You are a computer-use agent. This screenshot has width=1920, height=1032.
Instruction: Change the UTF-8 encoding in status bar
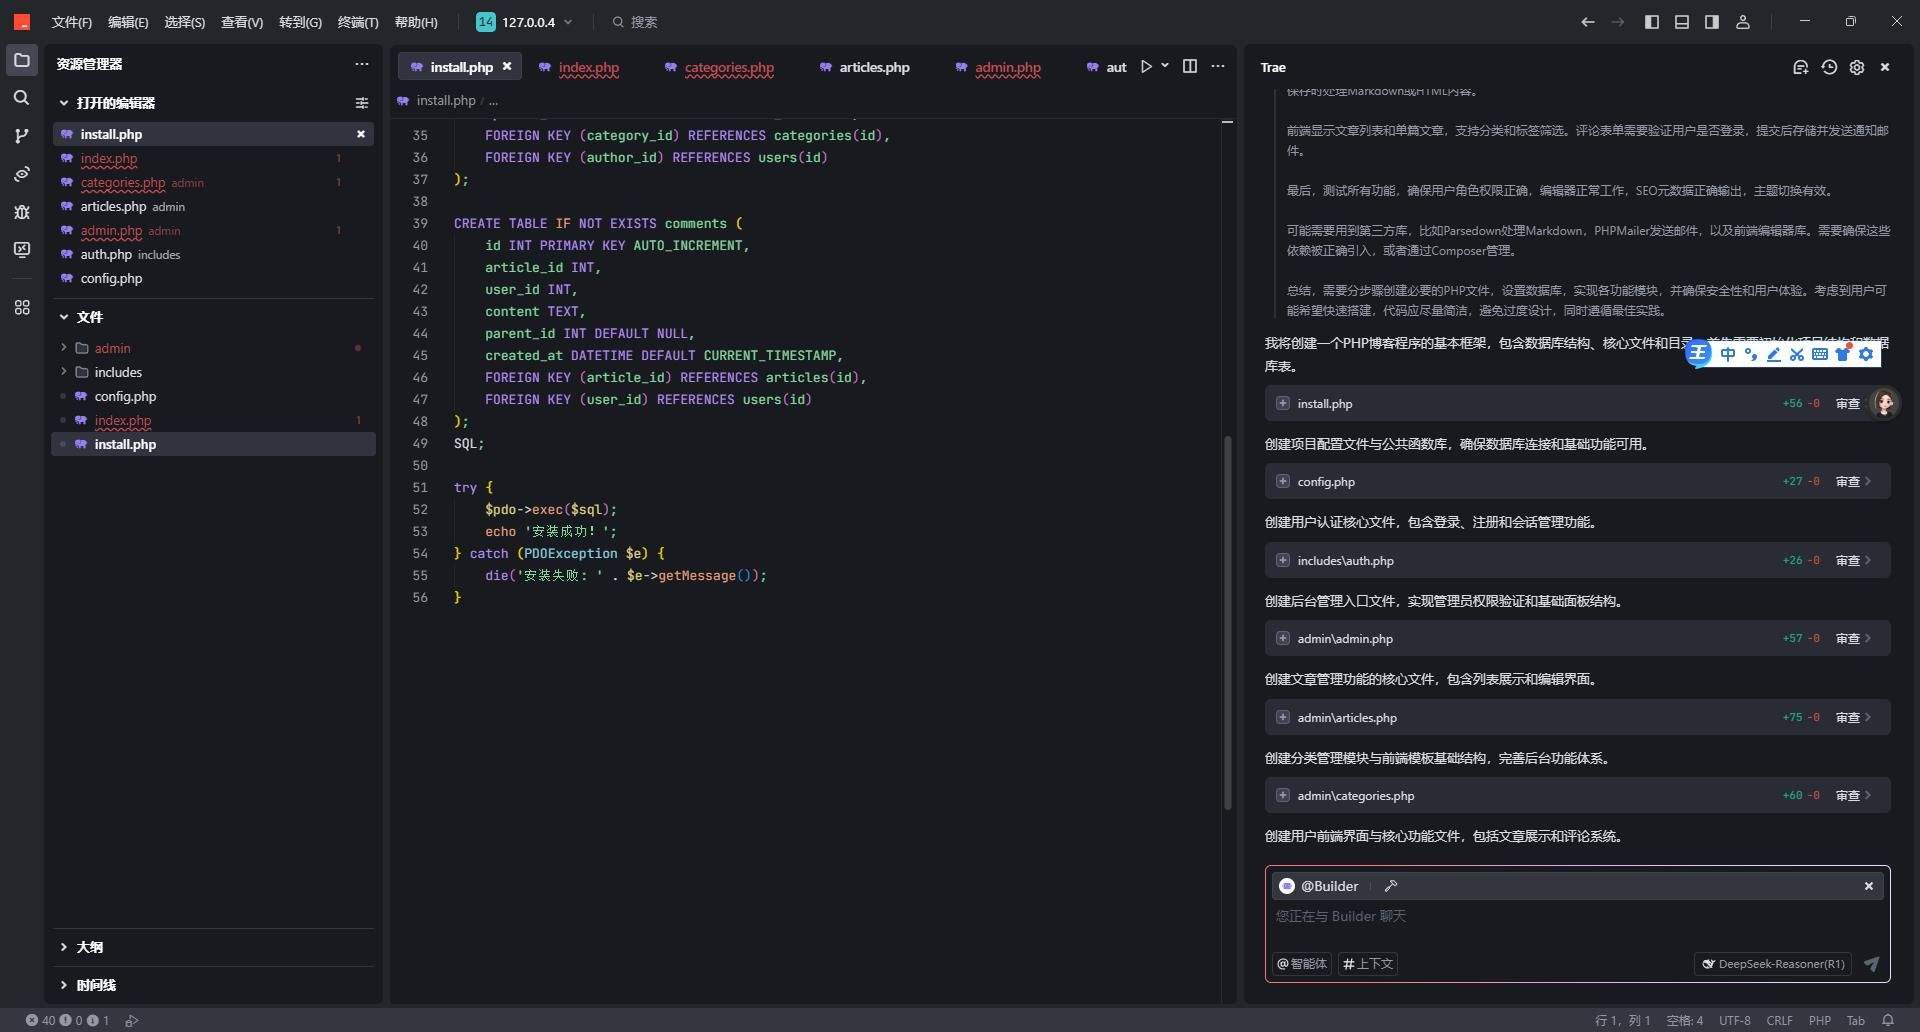1735,1020
